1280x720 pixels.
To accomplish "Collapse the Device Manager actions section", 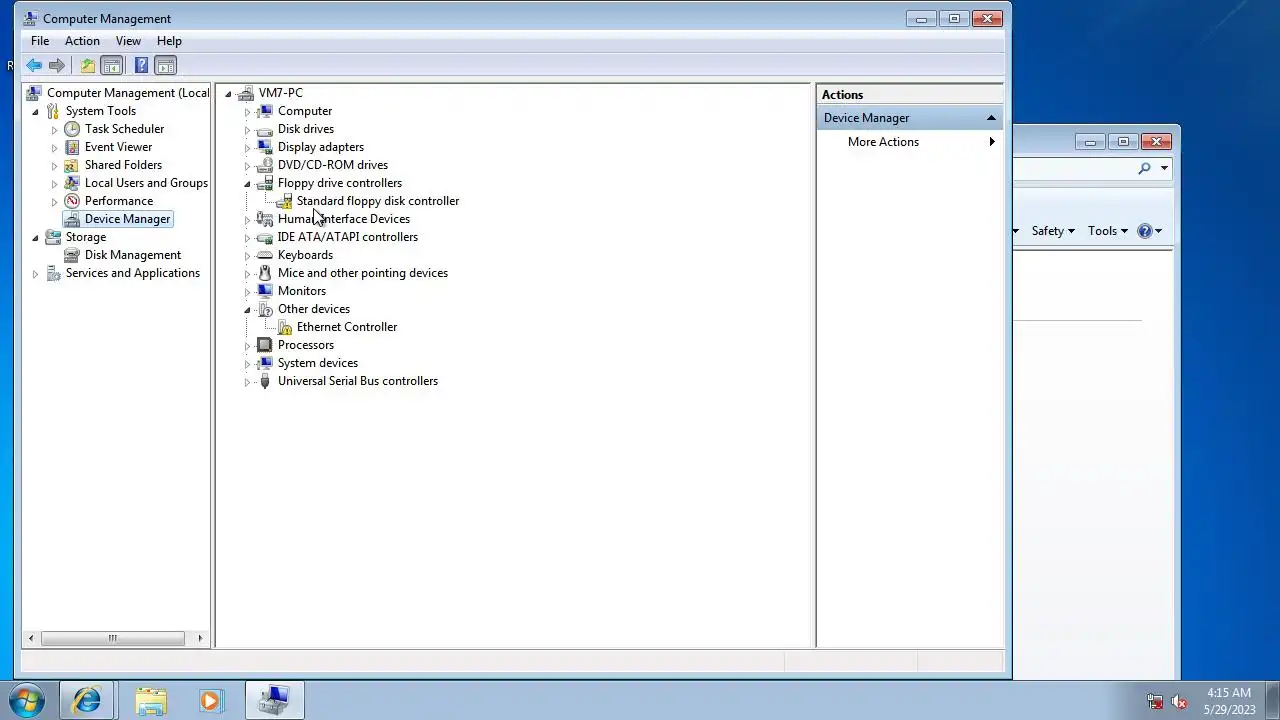I will pos(991,118).
